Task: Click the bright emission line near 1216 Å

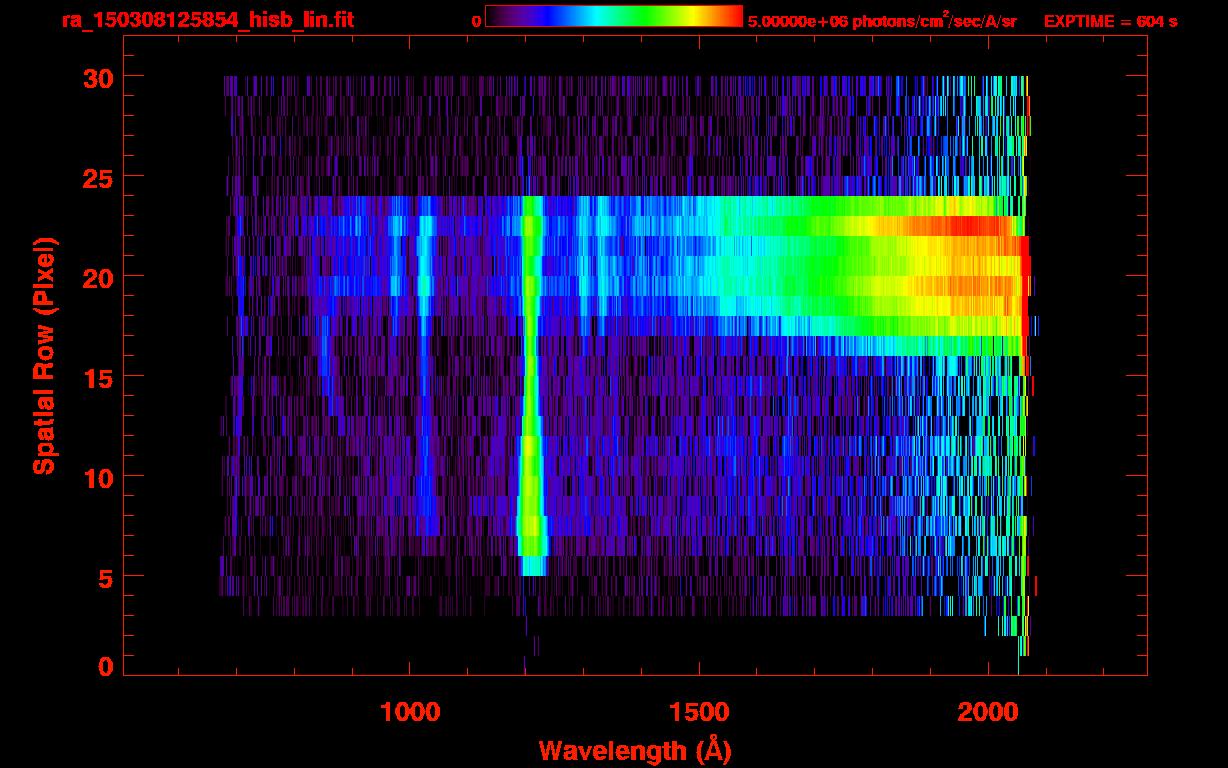Action: coord(531,385)
